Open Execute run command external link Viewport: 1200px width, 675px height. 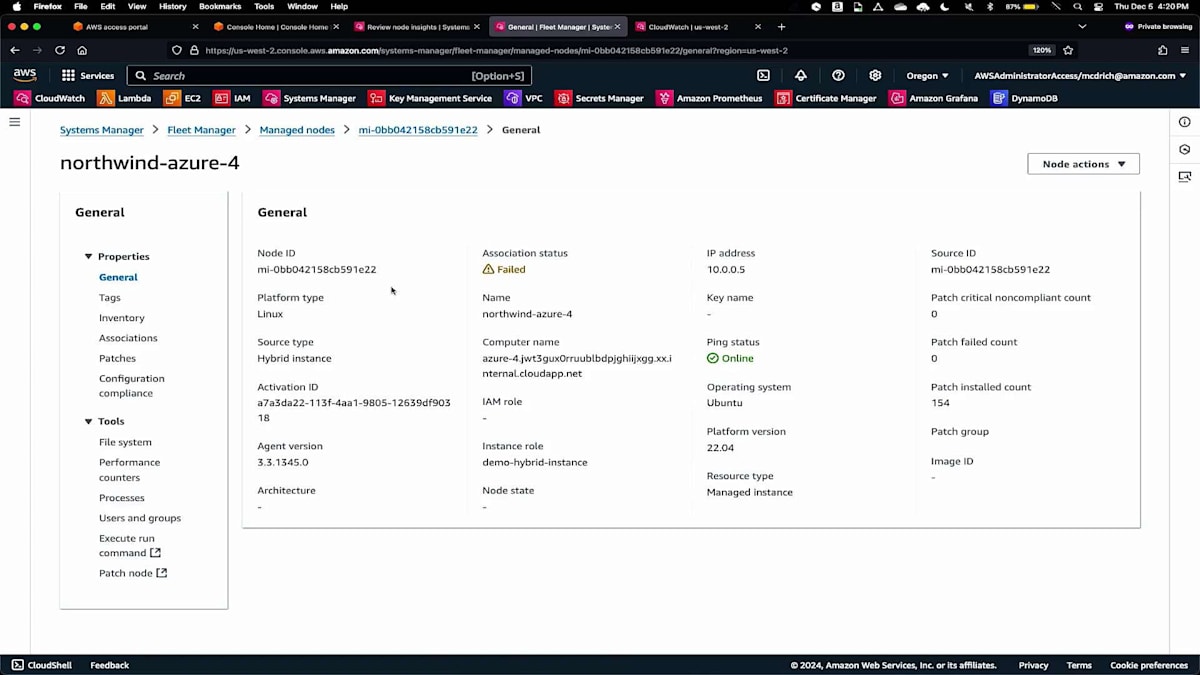pos(130,546)
